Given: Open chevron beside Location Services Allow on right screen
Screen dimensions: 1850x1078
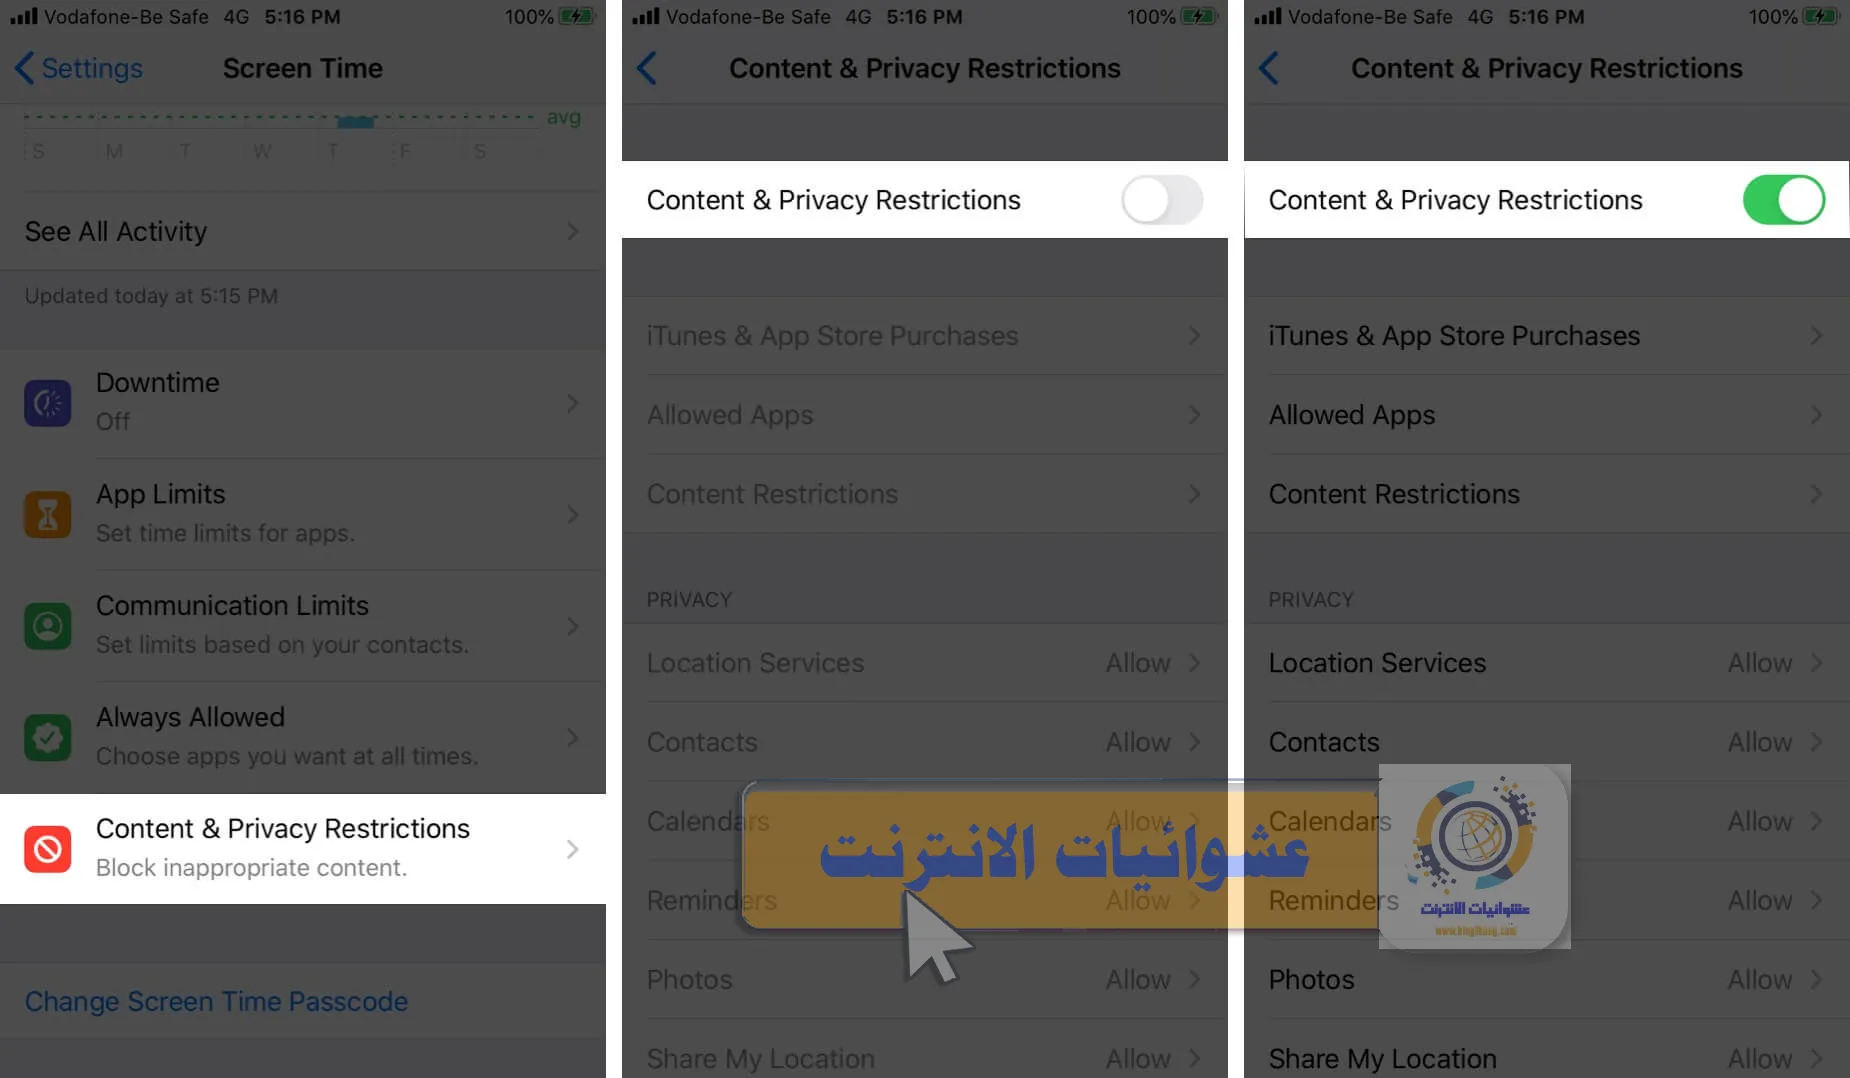Looking at the screenshot, I should tap(1816, 663).
